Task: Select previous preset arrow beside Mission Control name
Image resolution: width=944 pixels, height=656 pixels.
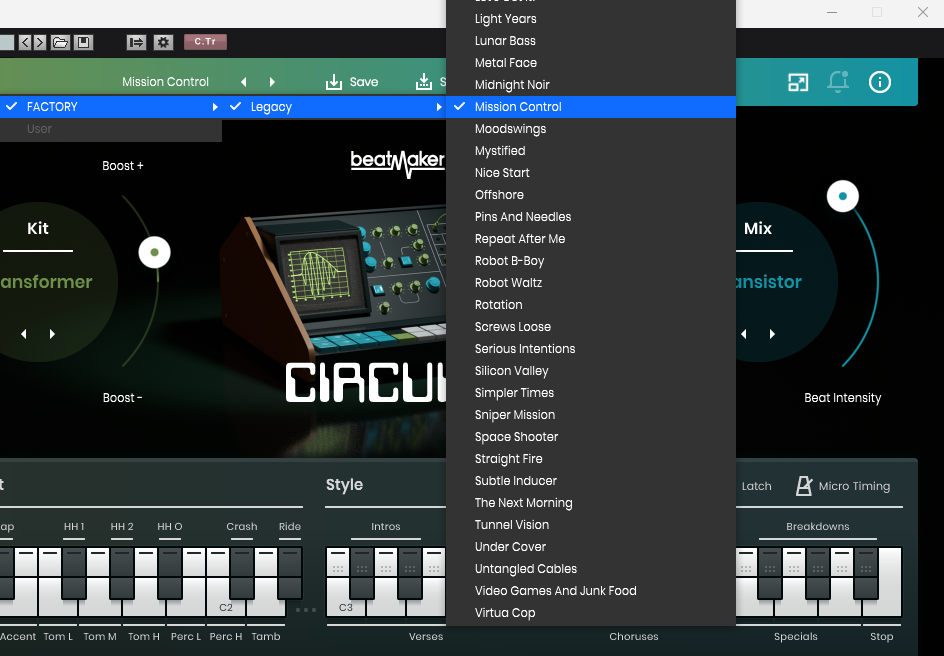Action: coord(244,82)
